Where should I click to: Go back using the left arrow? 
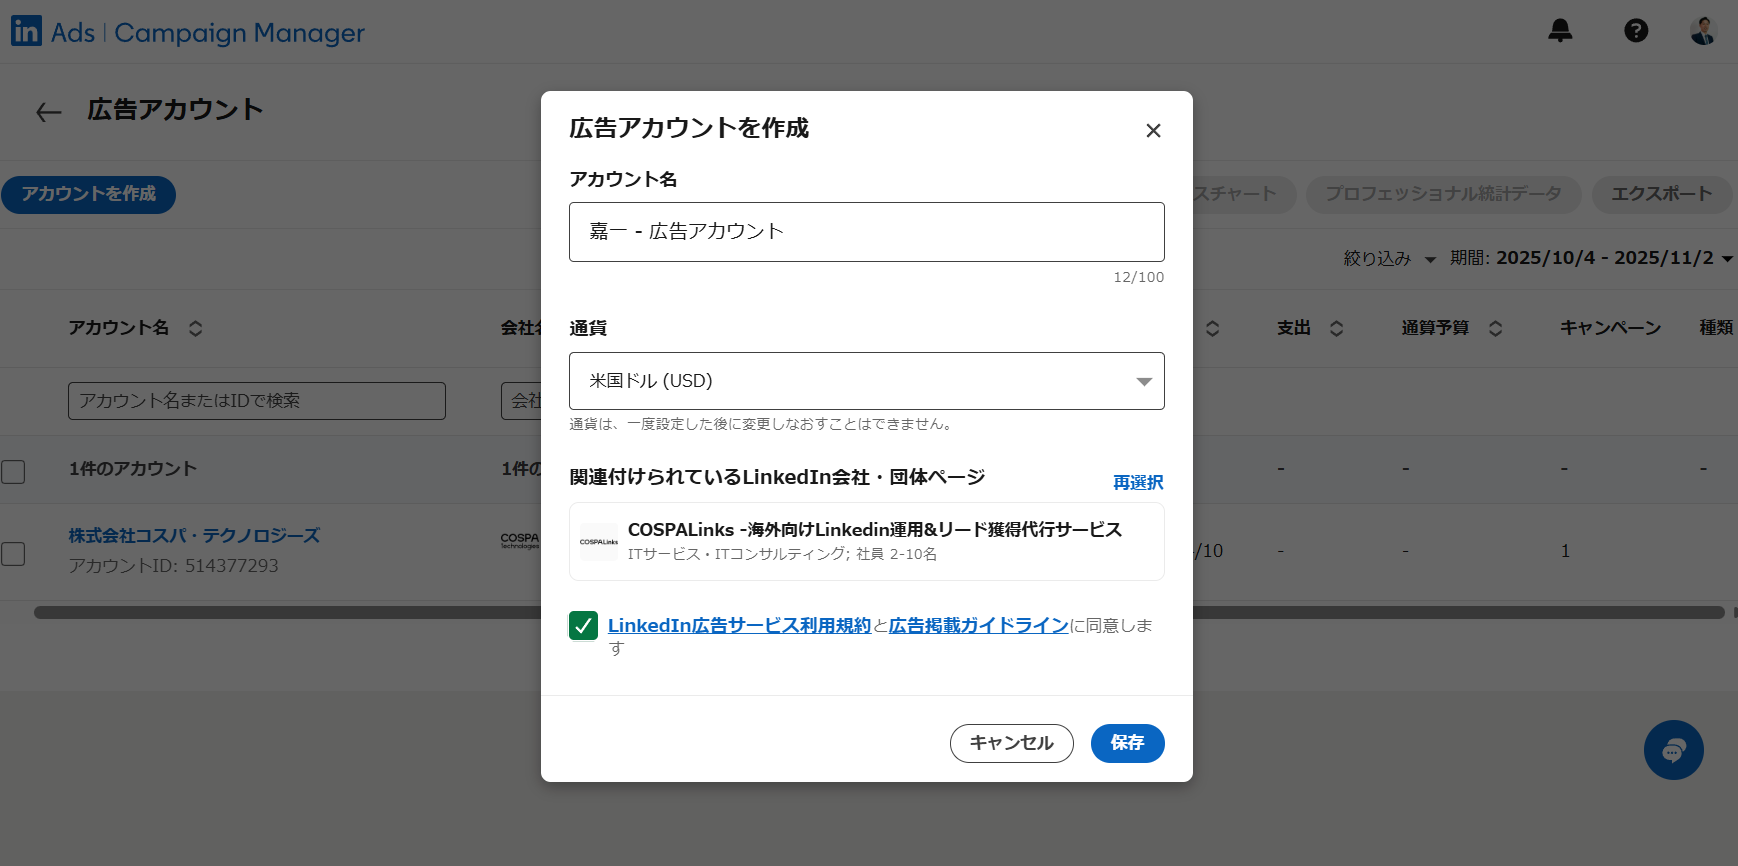(x=48, y=112)
